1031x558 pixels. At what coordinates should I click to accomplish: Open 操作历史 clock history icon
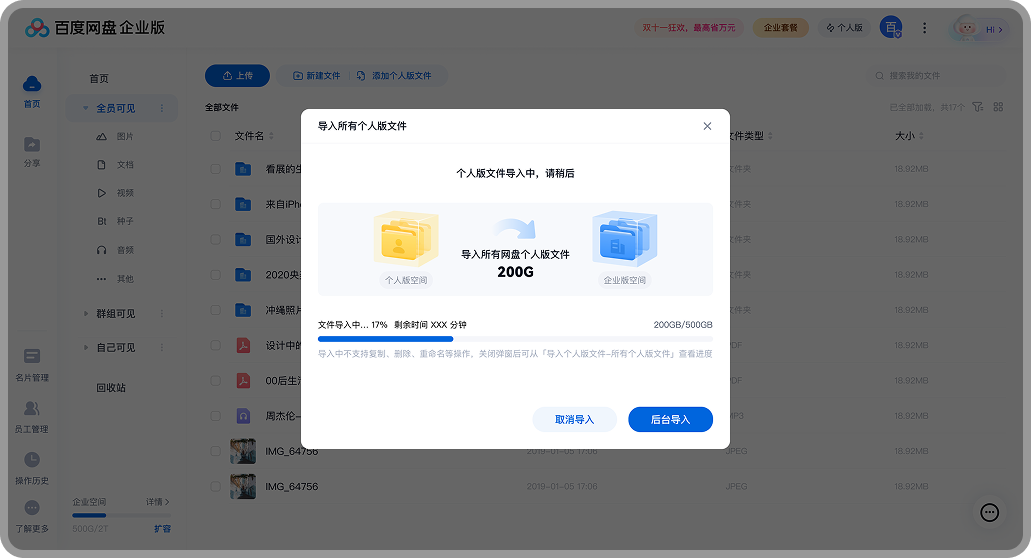[32, 459]
